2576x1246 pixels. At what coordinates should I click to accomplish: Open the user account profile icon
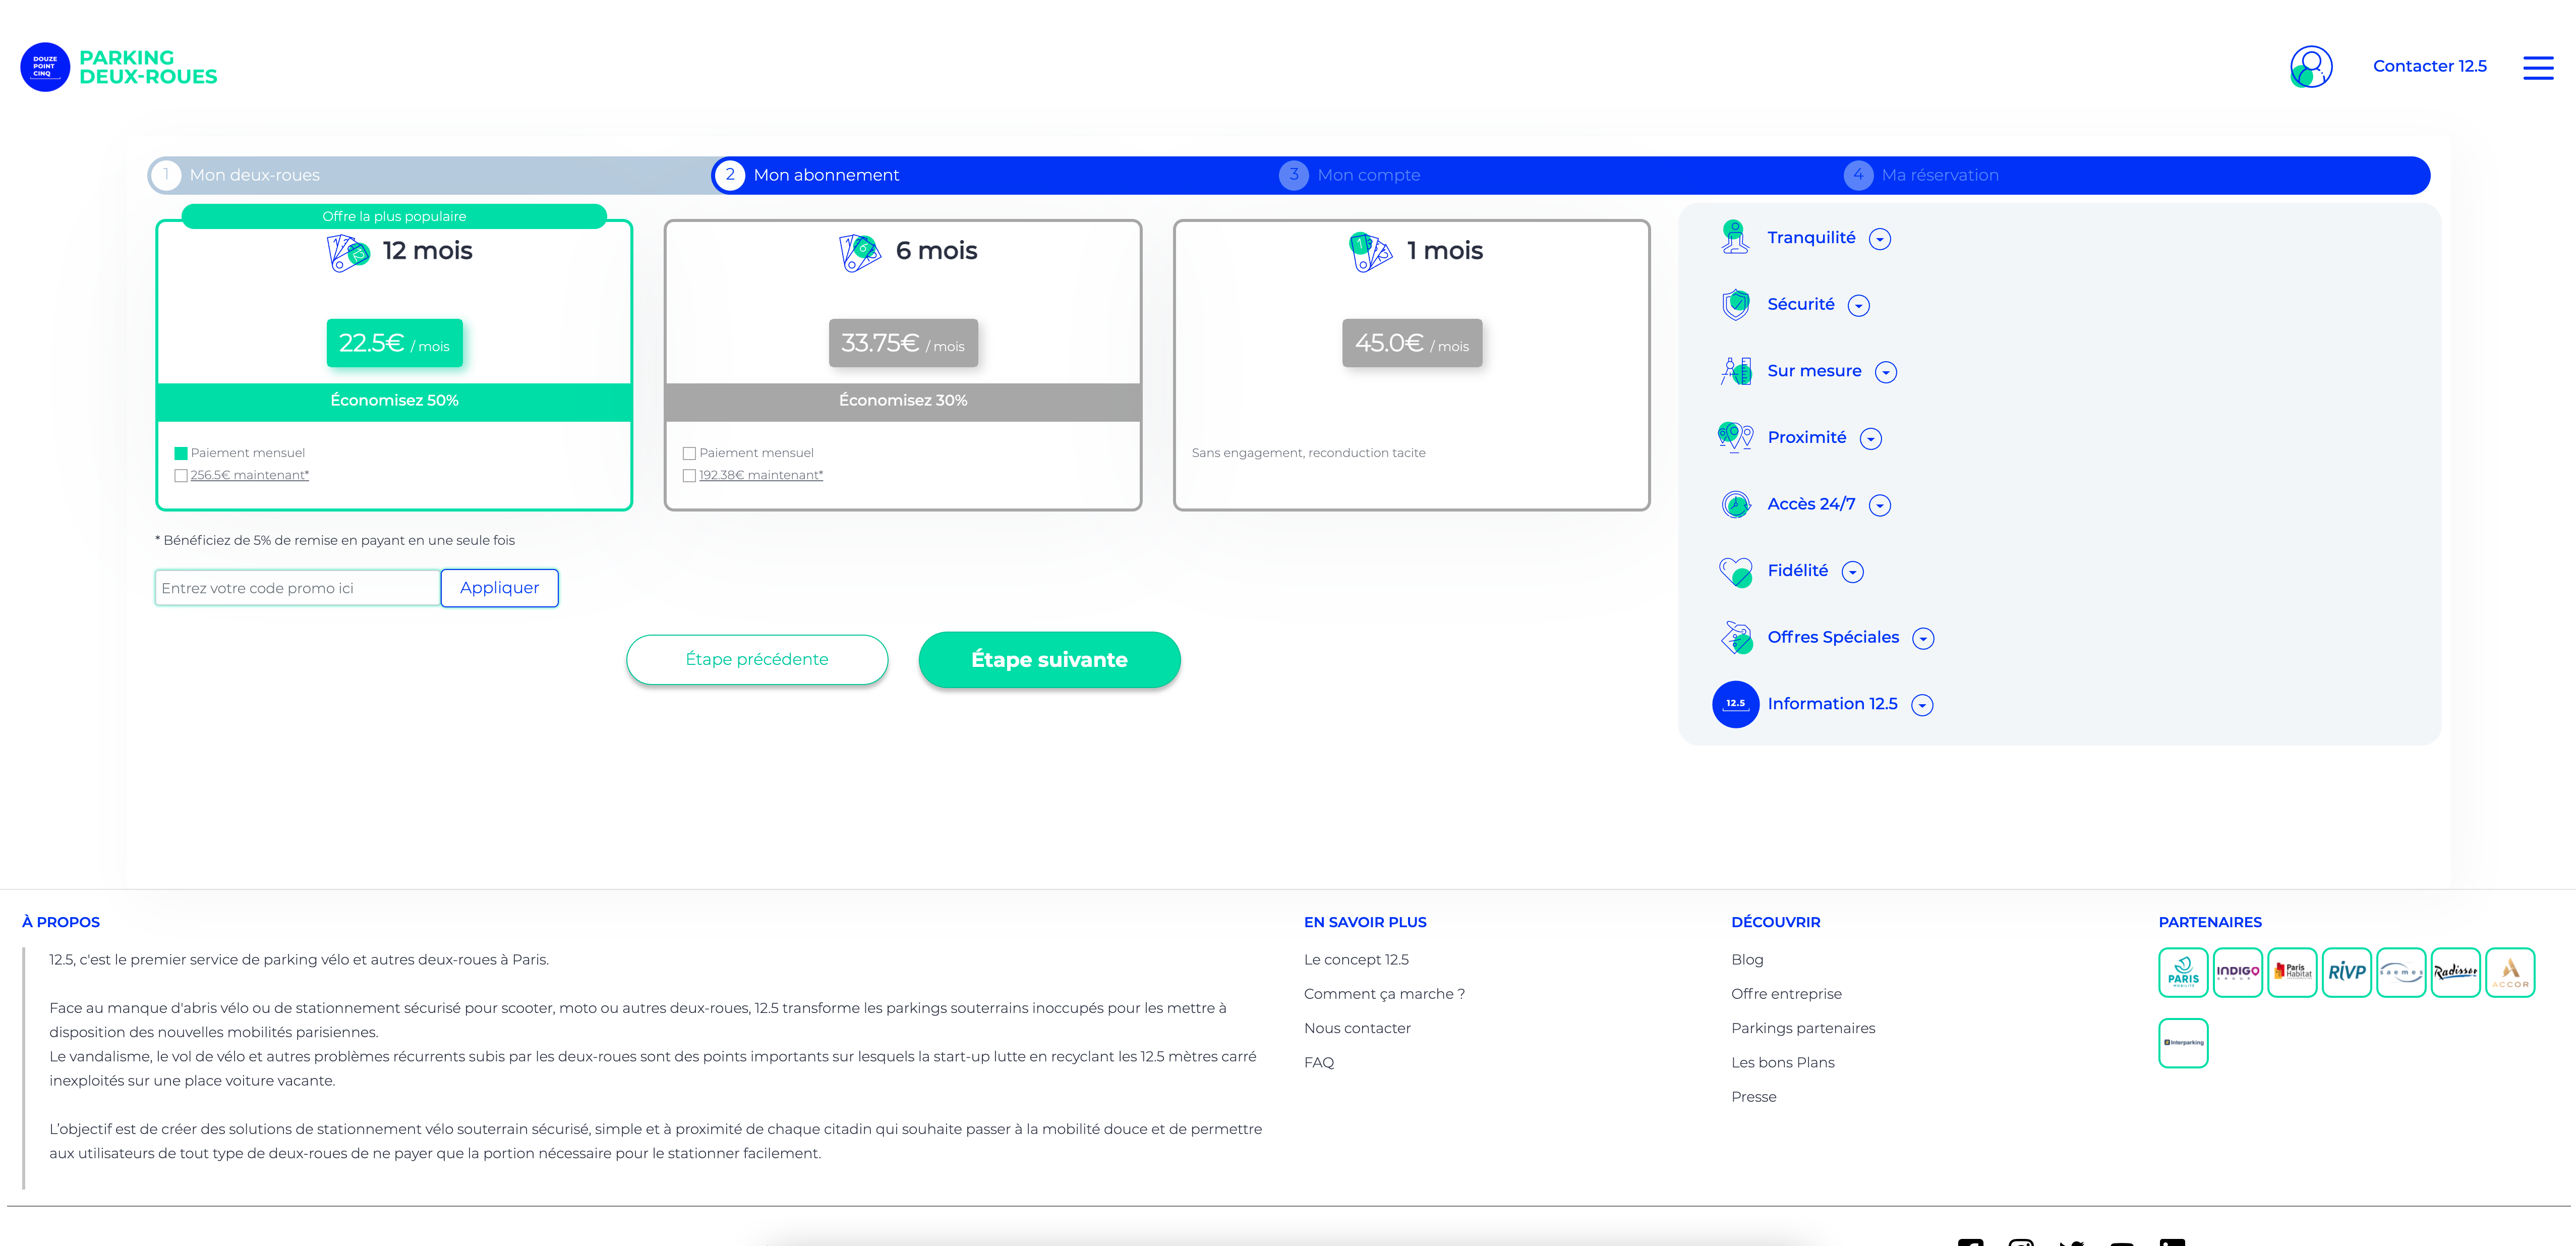[x=2311, y=67]
